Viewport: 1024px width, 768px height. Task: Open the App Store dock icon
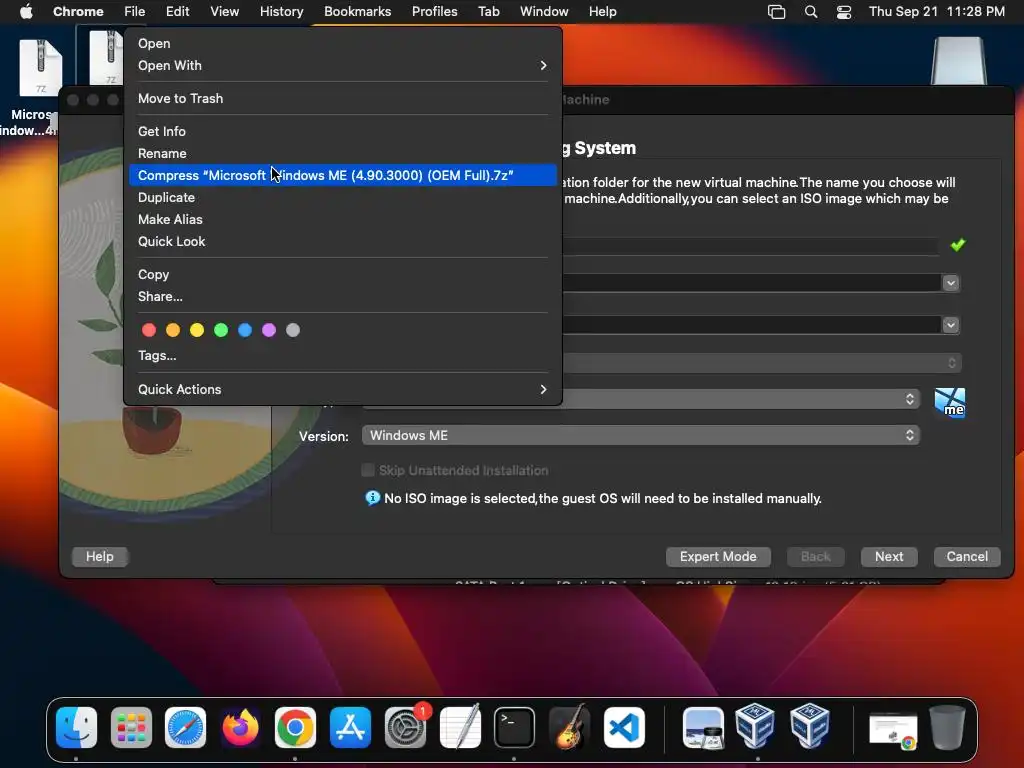(x=350, y=727)
